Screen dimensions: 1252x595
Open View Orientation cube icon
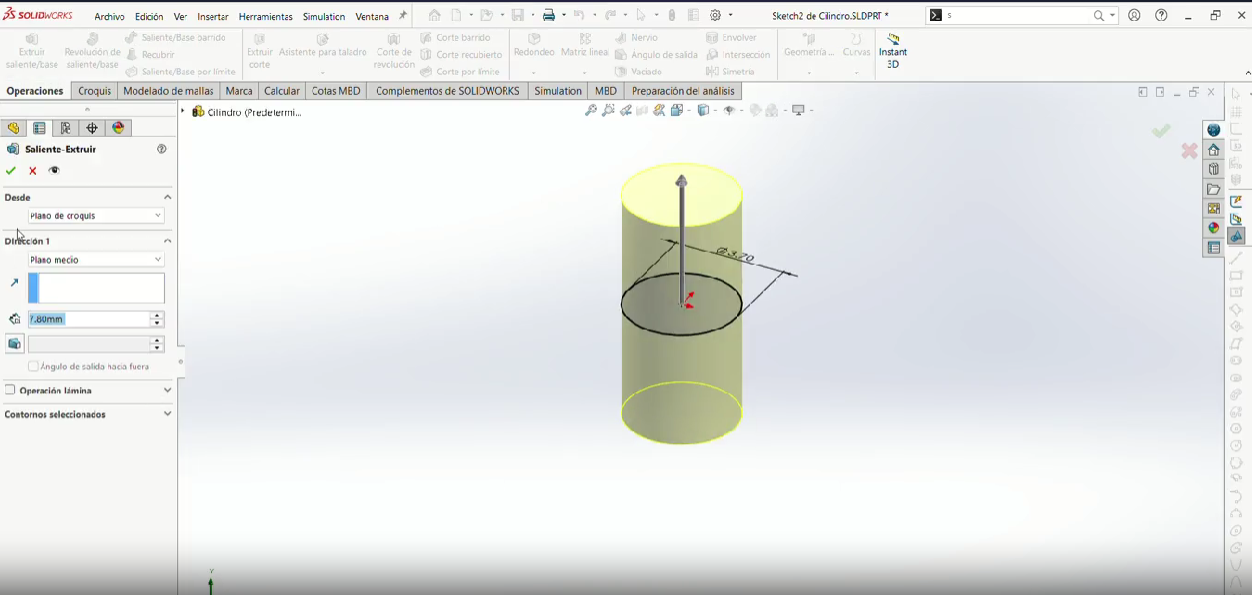click(x=678, y=110)
